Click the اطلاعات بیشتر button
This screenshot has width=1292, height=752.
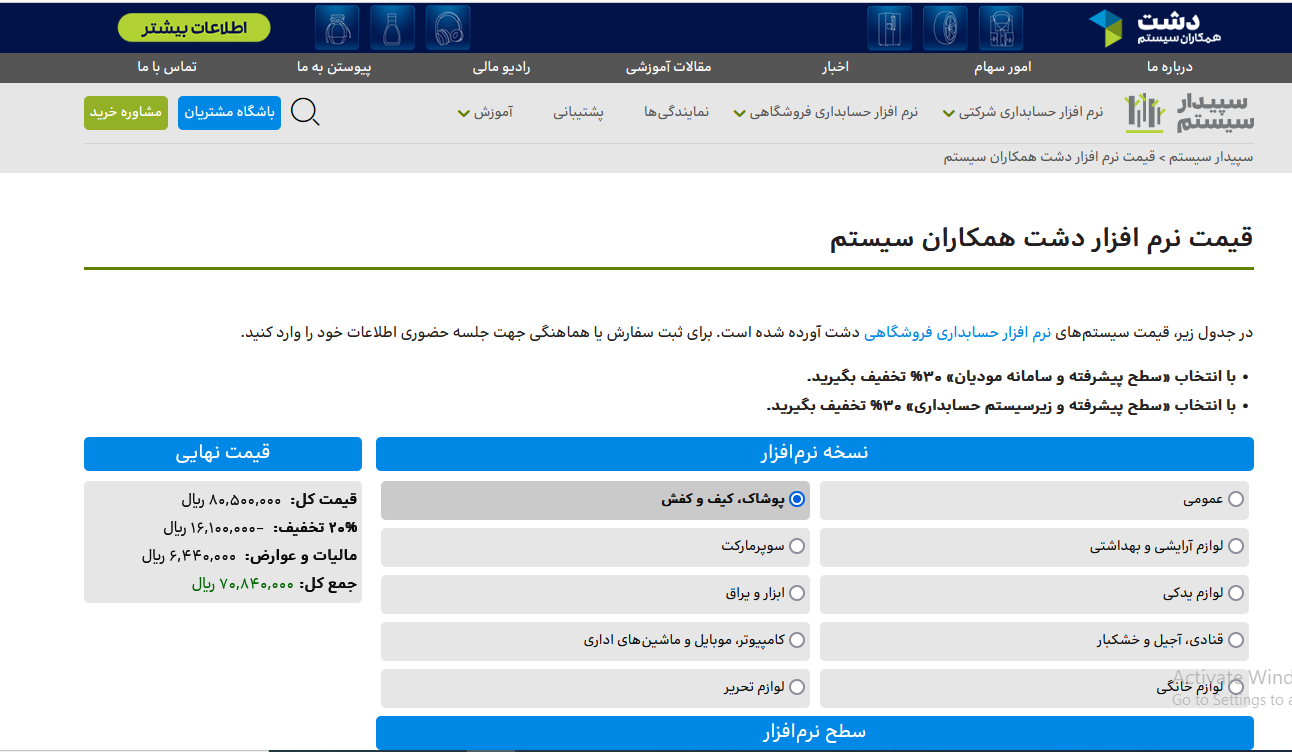point(194,27)
